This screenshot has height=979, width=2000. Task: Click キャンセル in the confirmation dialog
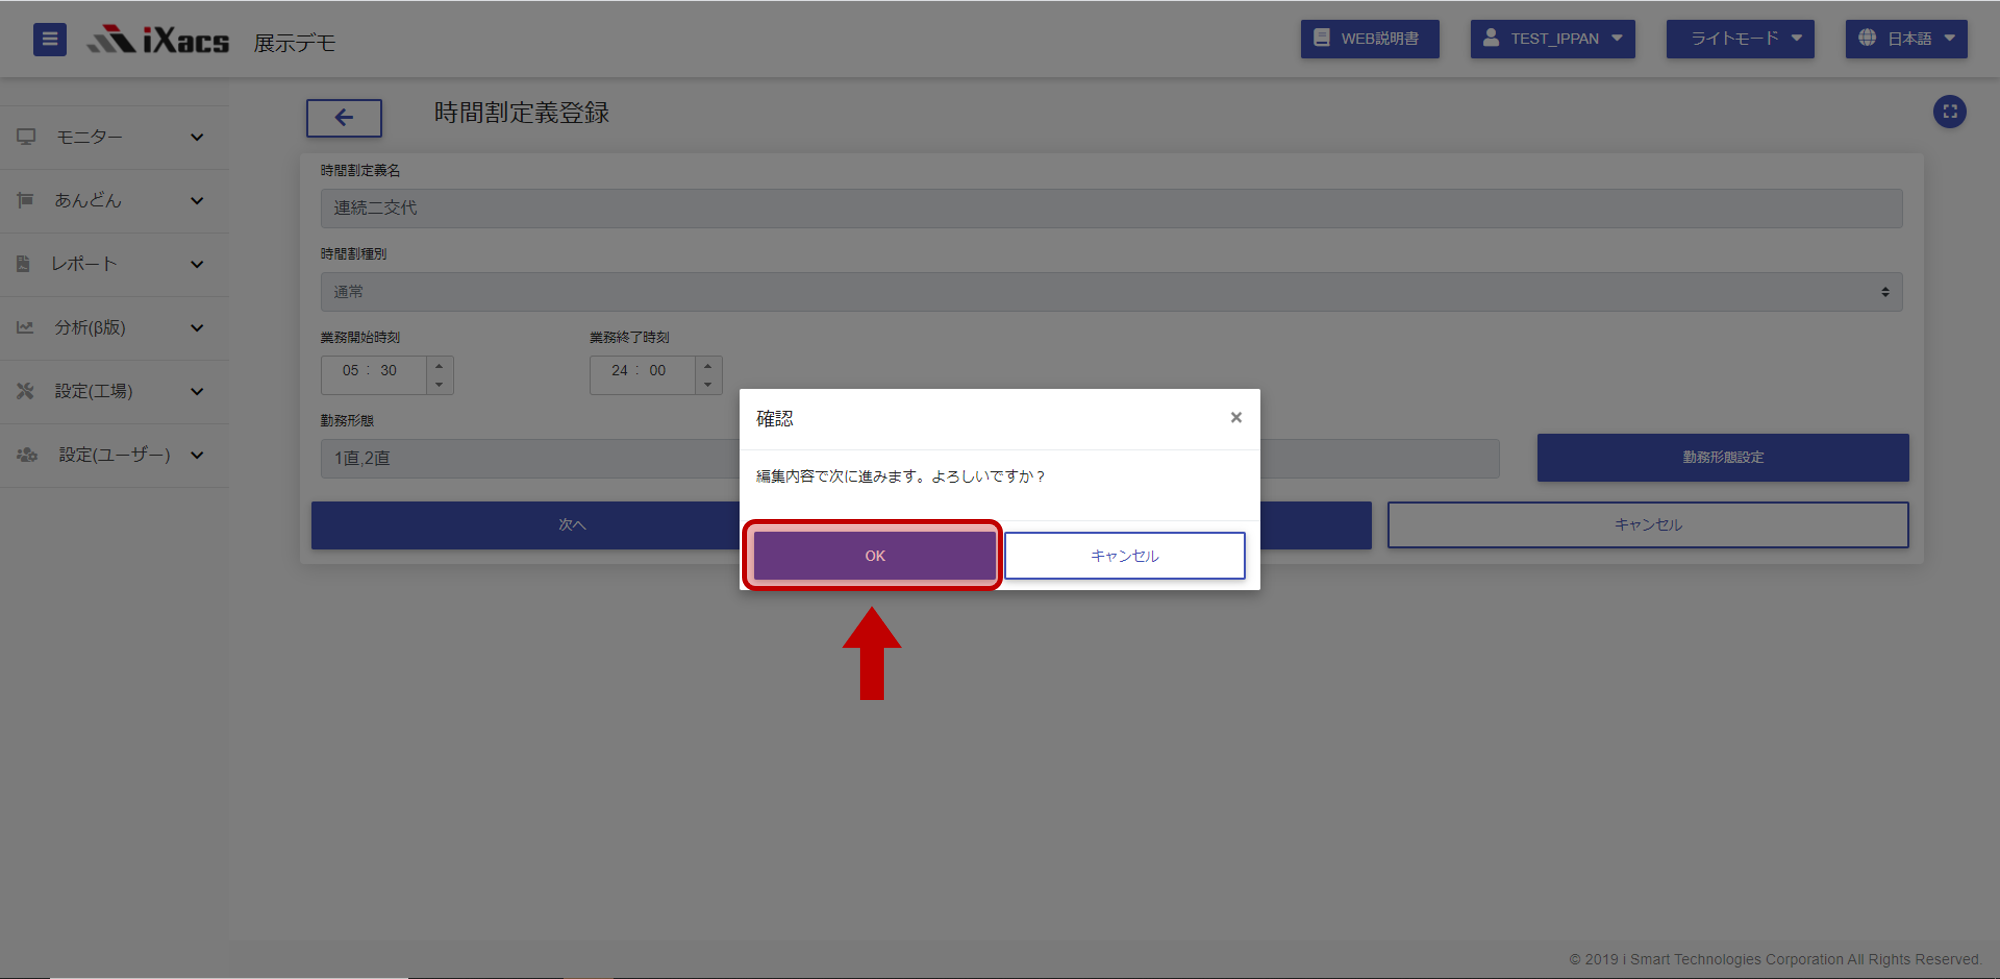click(x=1124, y=556)
